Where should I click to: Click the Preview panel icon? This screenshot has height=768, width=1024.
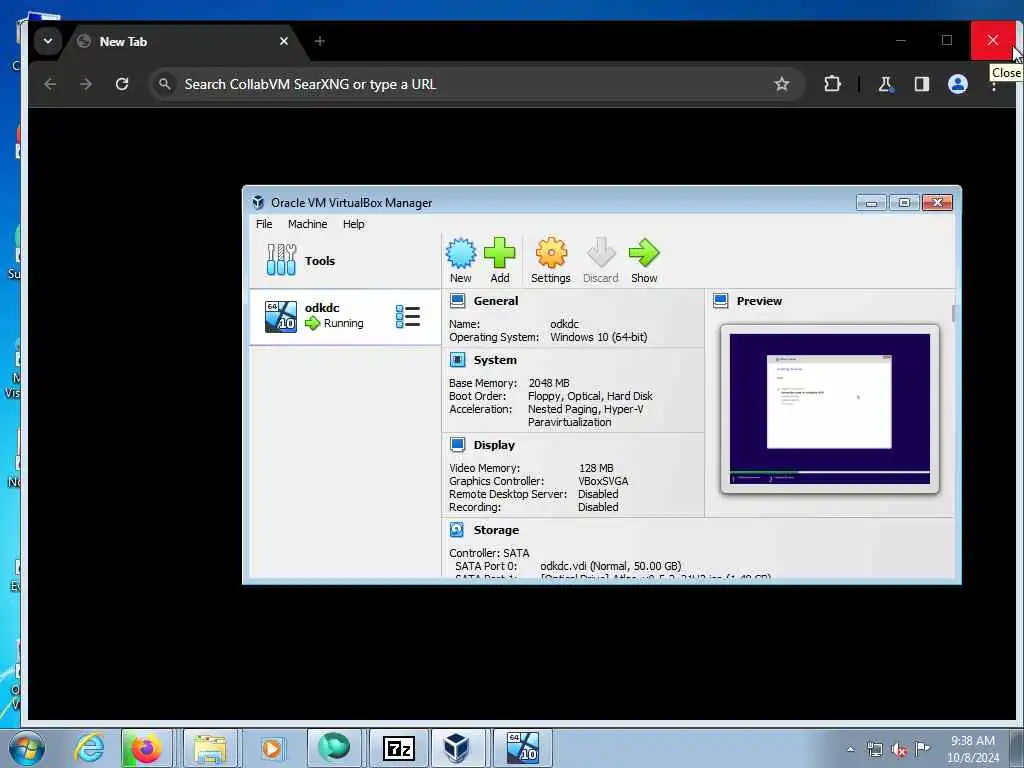click(x=721, y=301)
